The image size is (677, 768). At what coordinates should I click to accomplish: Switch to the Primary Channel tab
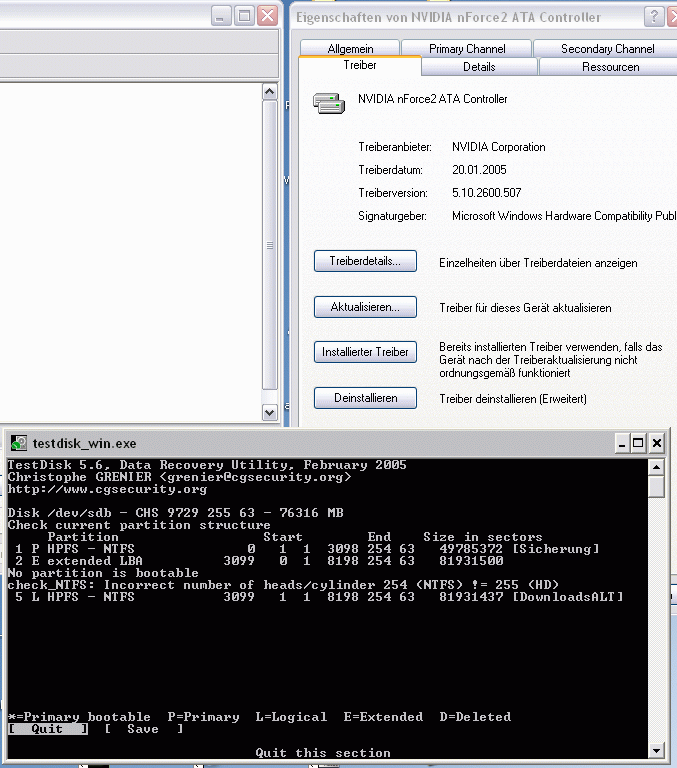[466, 48]
